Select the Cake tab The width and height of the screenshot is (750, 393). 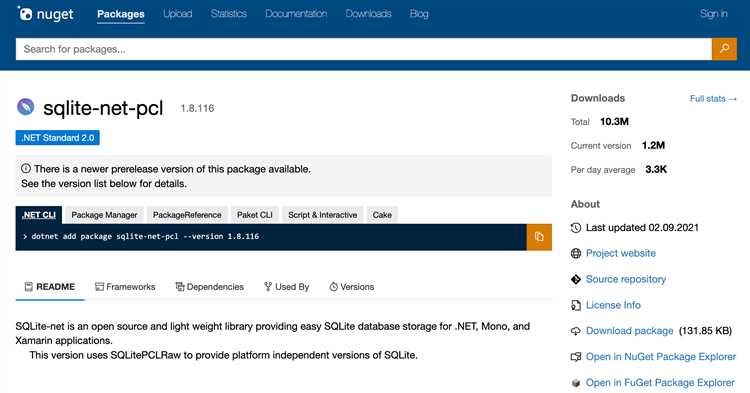click(x=382, y=215)
